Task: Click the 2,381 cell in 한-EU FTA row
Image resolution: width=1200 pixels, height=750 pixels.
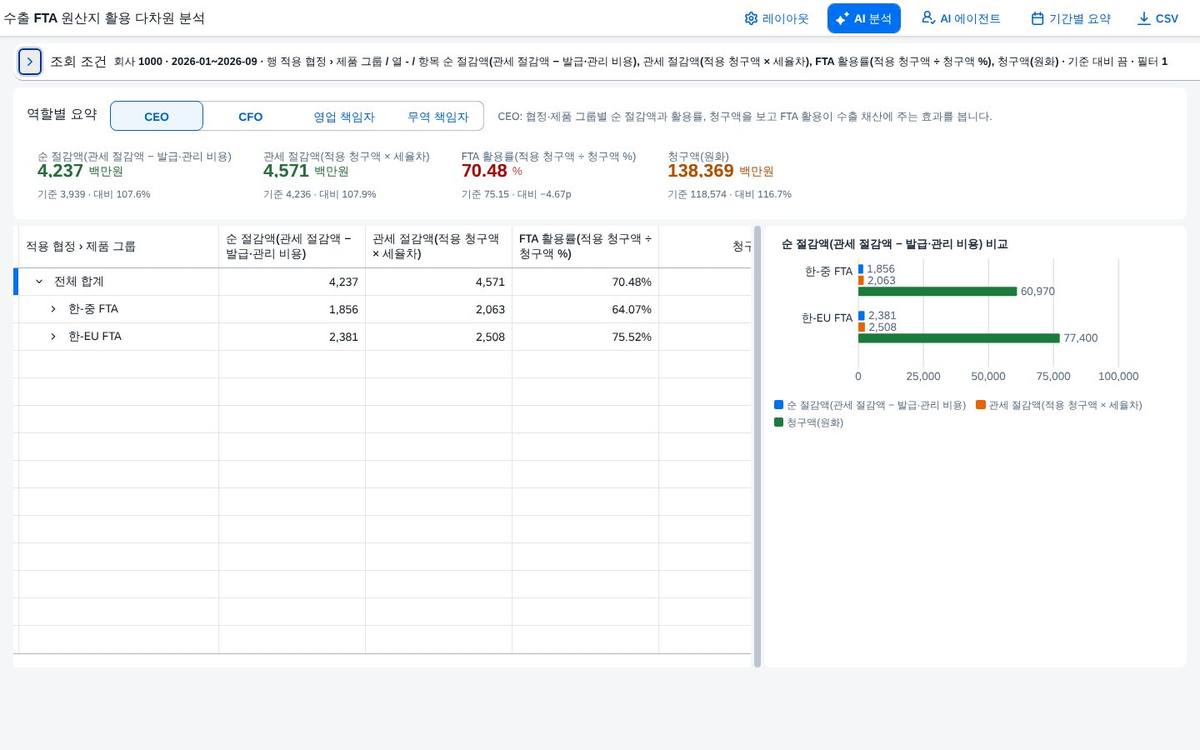Action: click(292, 337)
